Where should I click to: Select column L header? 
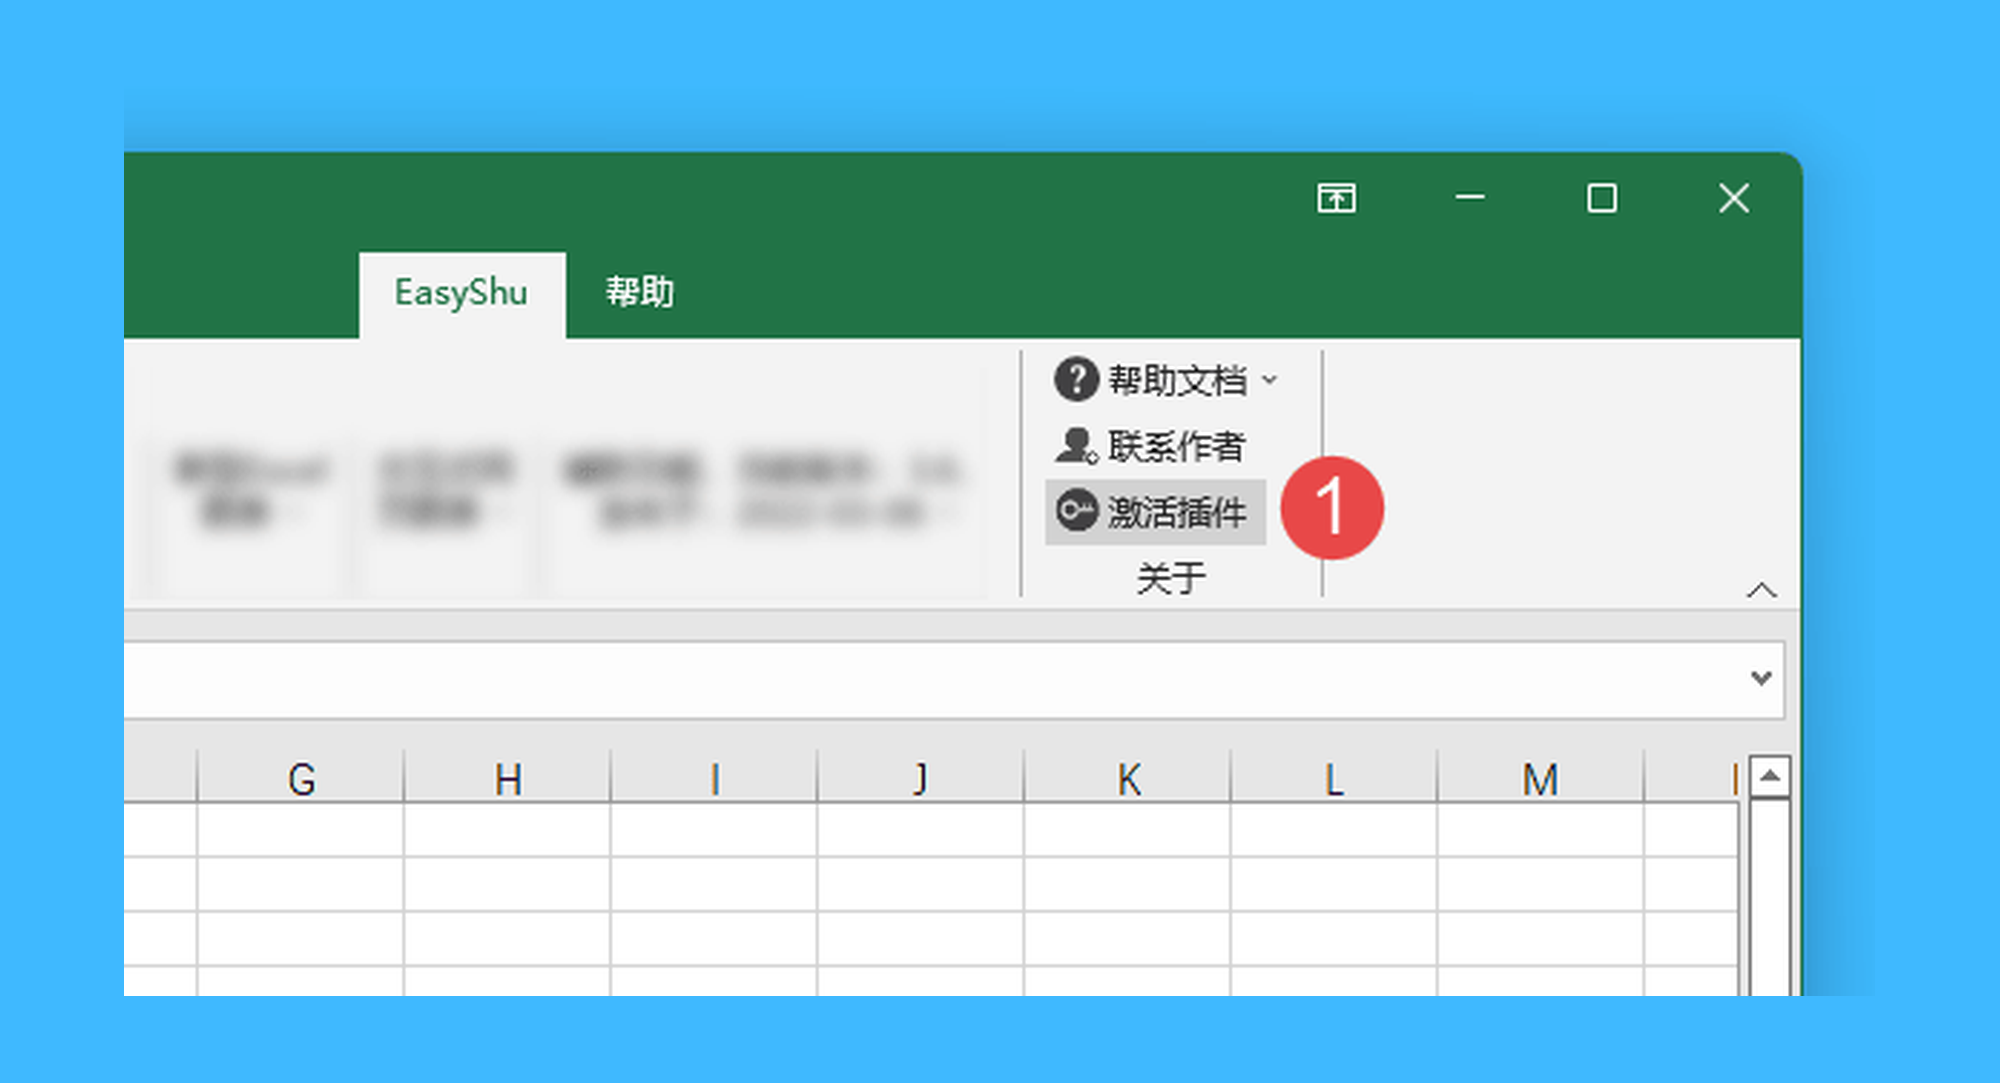point(1334,778)
